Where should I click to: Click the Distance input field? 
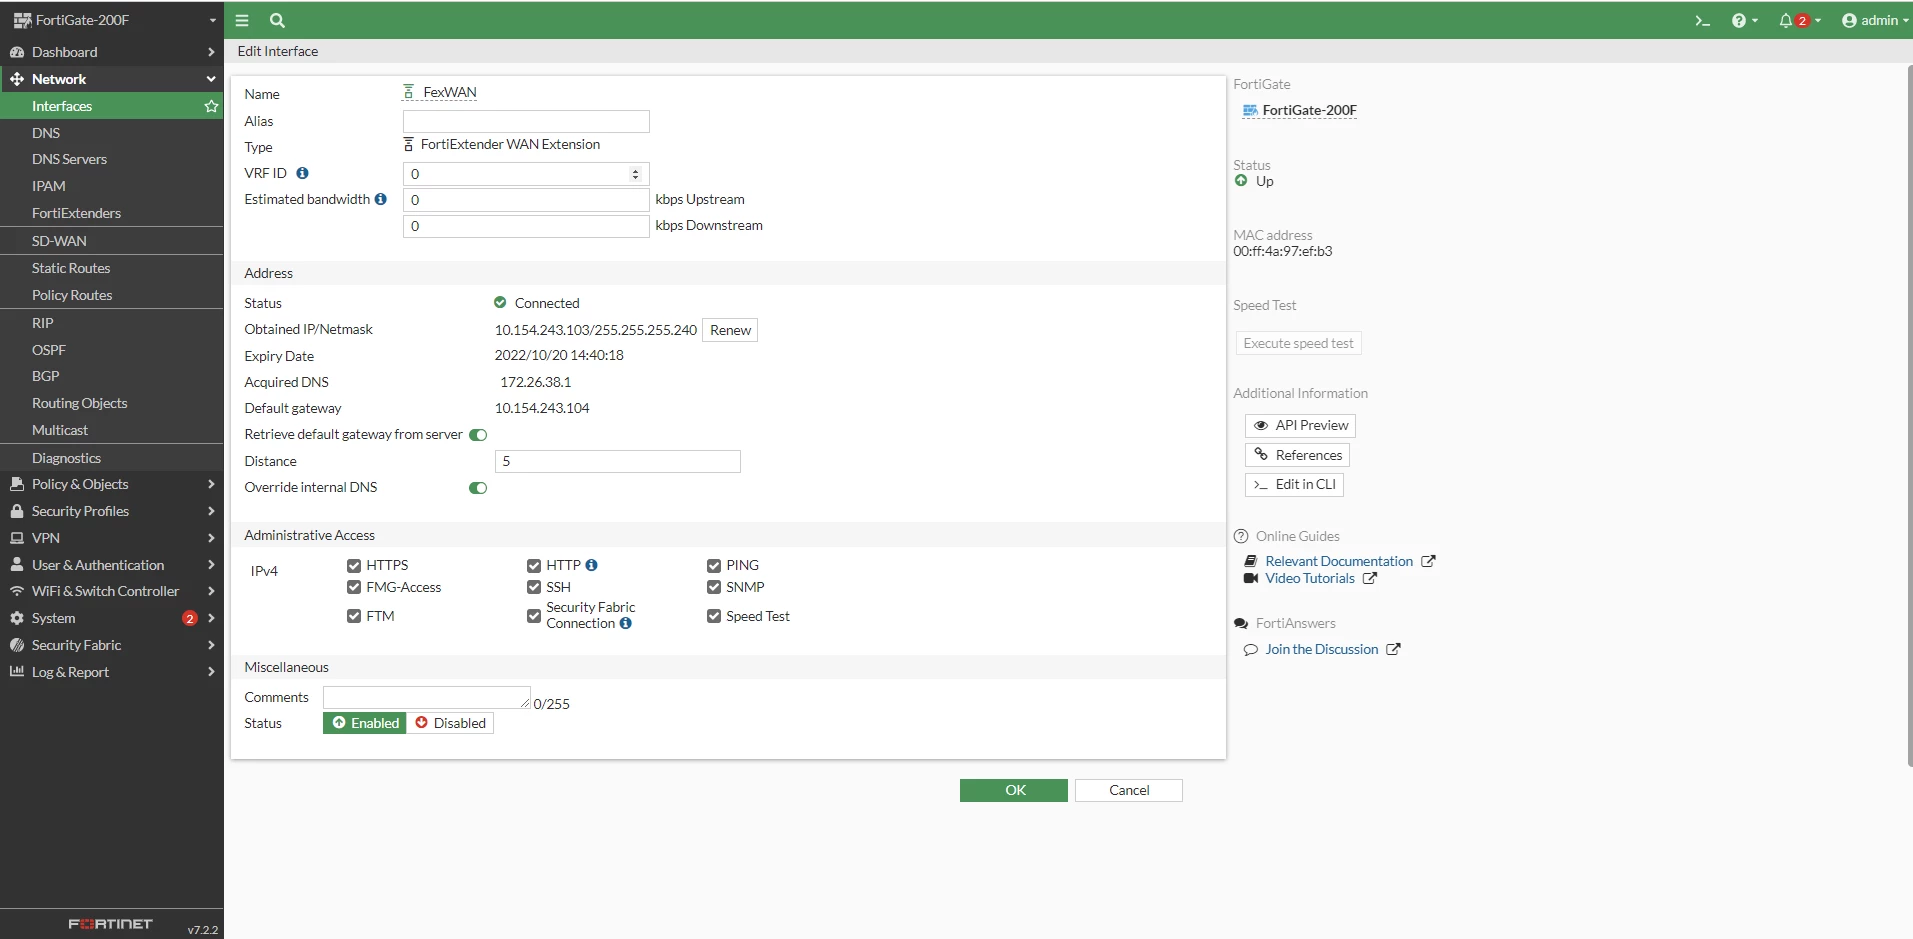[x=618, y=461]
